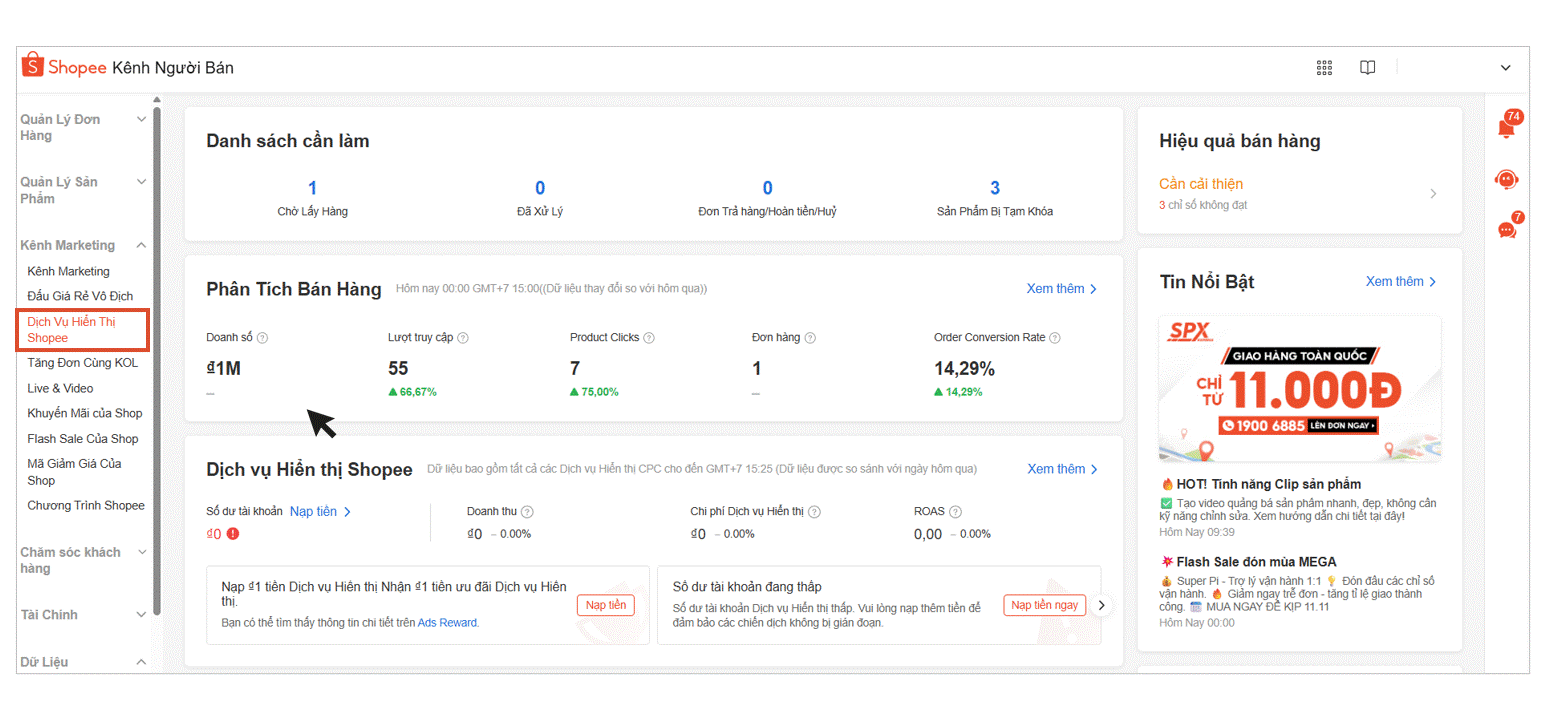Image resolution: width=1546 pixels, height=720 pixels.
Task: Click the red balance warning icon
Action: tap(233, 534)
